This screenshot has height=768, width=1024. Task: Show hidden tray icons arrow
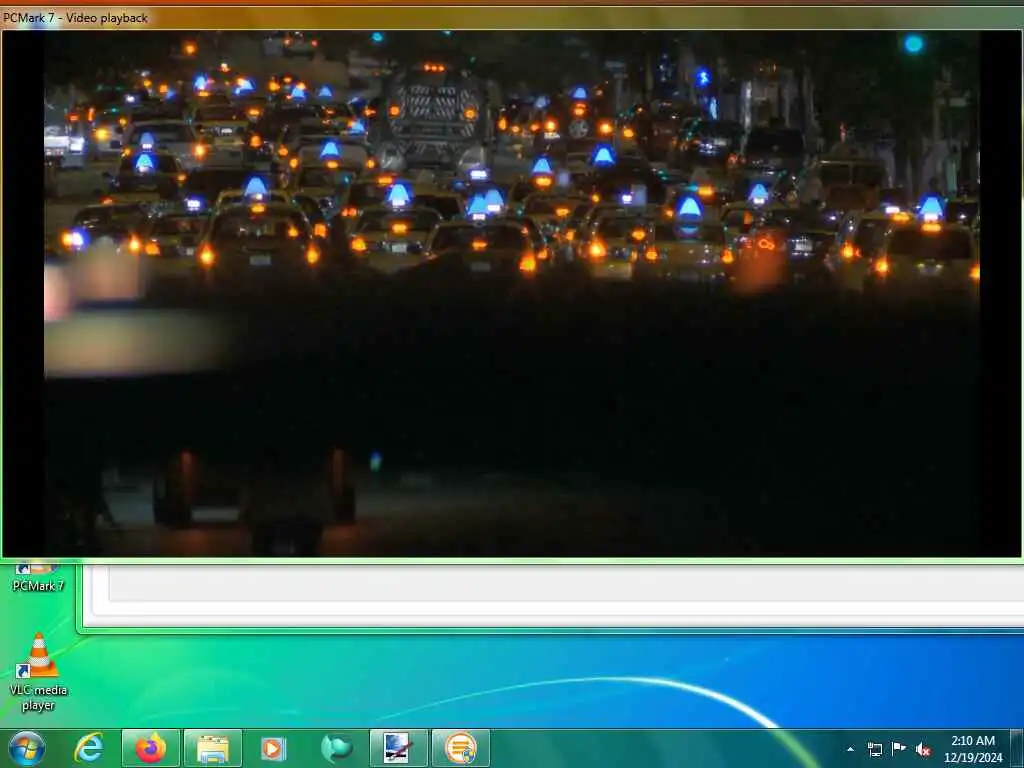(850, 749)
